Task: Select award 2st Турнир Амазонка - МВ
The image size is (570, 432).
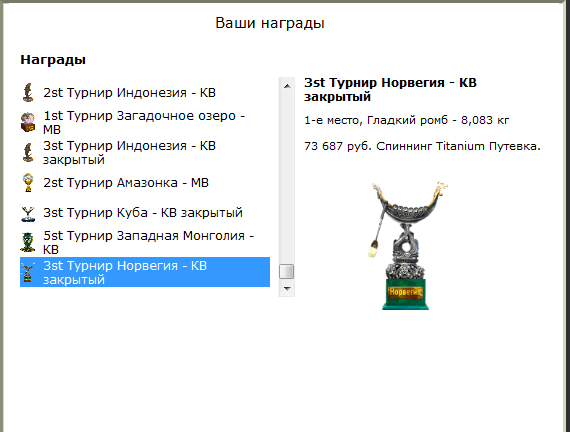Action: pos(145,182)
